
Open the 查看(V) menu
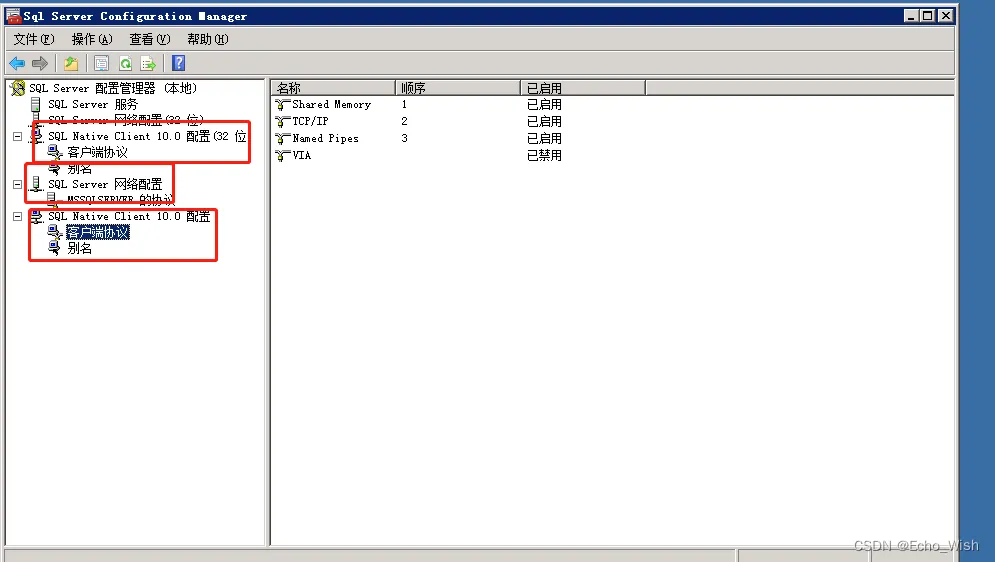[150, 39]
